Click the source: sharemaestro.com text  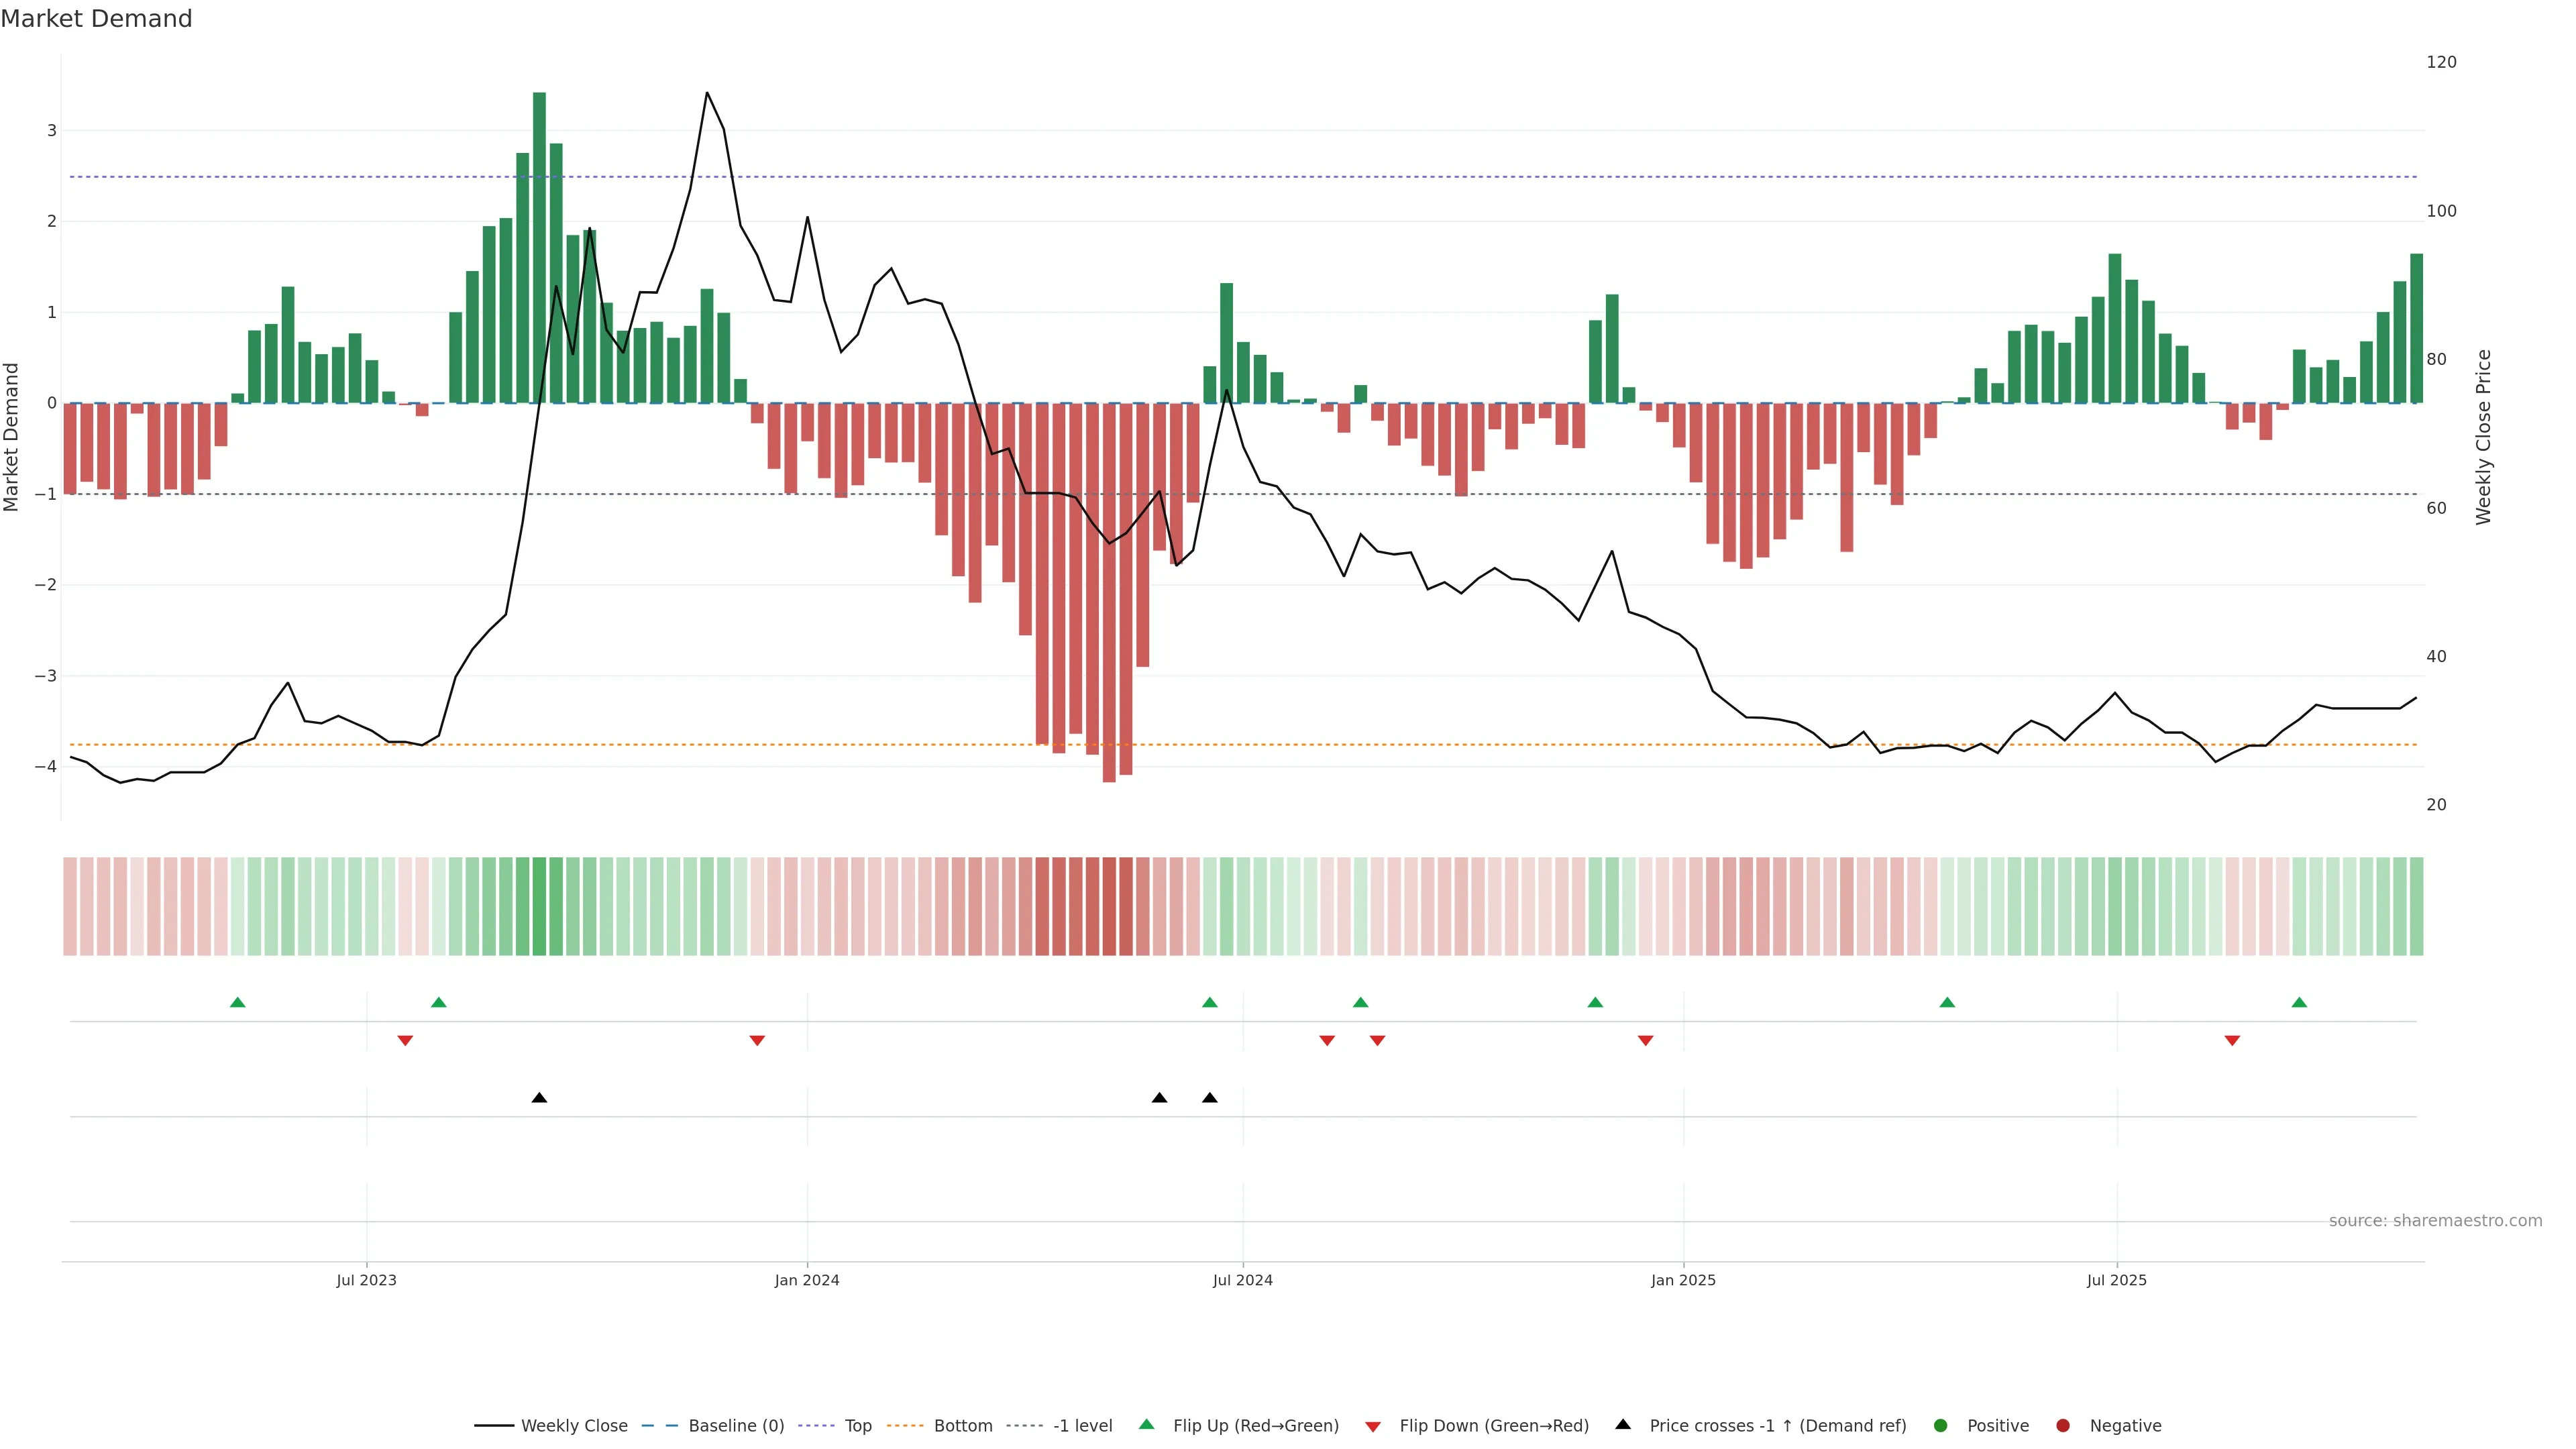[2435, 1221]
